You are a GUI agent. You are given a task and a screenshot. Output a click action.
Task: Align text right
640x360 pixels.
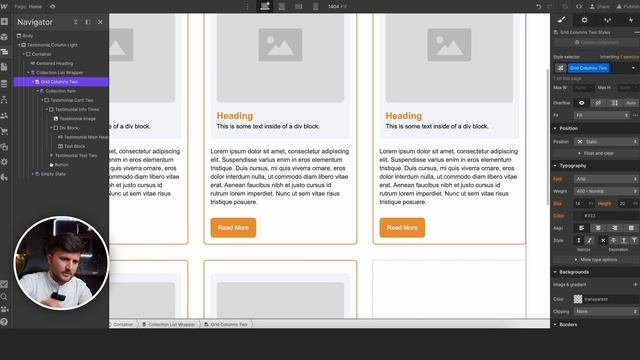click(615, 228)
